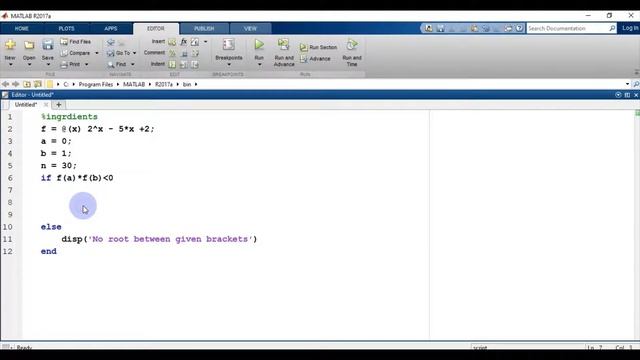This screenshot has width=640, height=360.
Task: Add a new editor tab with plus
Action: coord(58,105)
